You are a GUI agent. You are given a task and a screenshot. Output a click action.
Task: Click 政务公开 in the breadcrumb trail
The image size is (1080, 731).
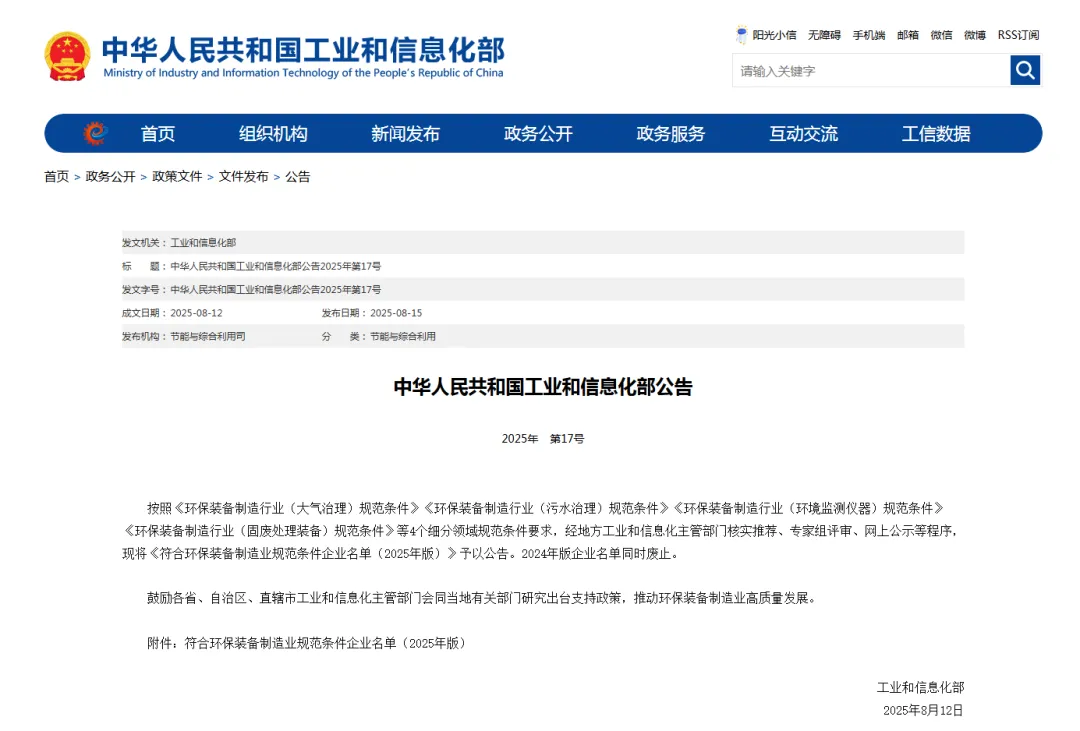point(110,176)
